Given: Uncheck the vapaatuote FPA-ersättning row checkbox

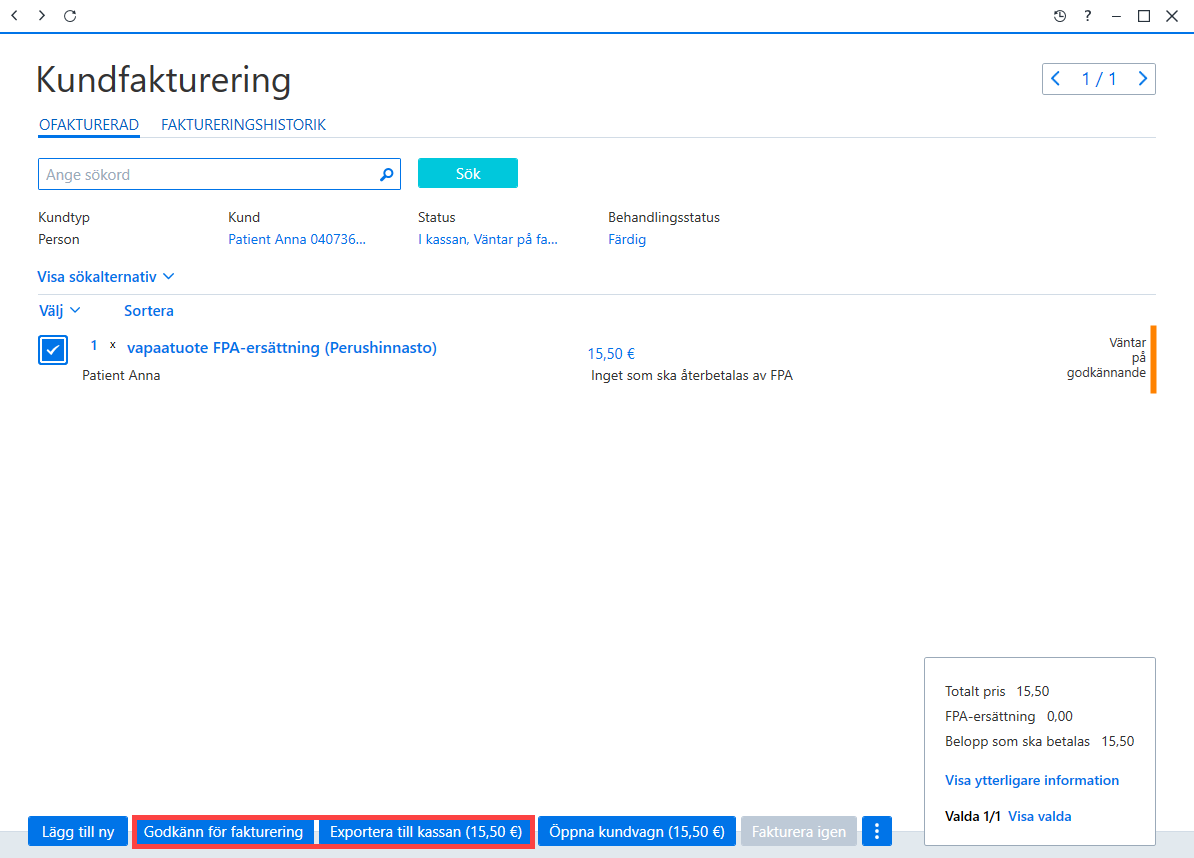Looking at the screenshot, I should tap(53, 350).
